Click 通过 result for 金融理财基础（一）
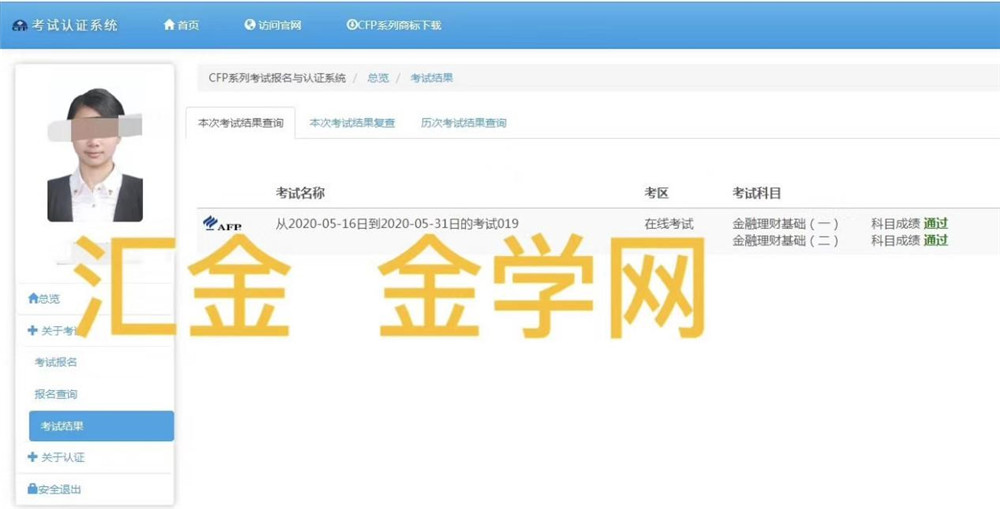Screen dimensions: 1000x509 935,224
